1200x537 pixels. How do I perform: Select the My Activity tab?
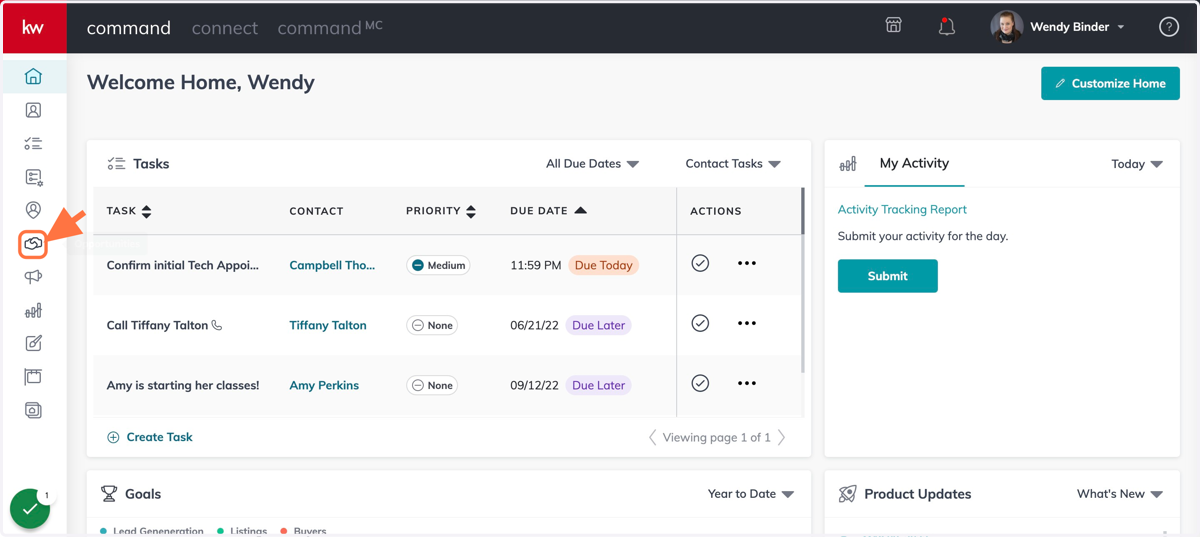coord(914,163)
